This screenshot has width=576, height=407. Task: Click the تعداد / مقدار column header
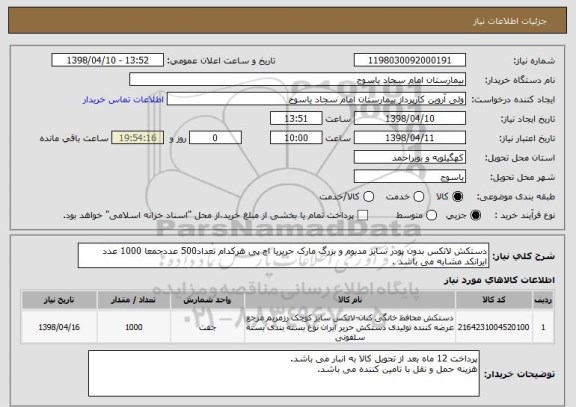point(134,300)
